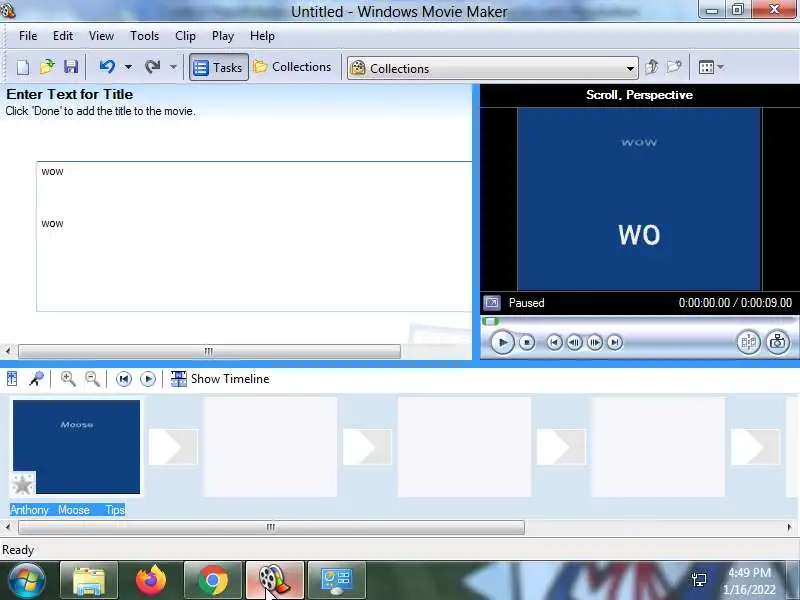The width and height of the screenshot is (800, 600).
Task: Click the video effect star on Moose clip
Action: click(x=22, y=484)
